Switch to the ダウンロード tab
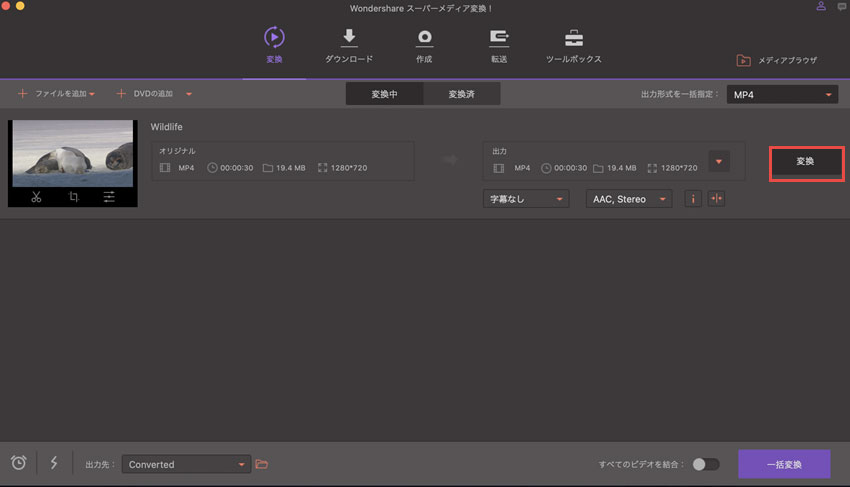 [x=349, y=46]
